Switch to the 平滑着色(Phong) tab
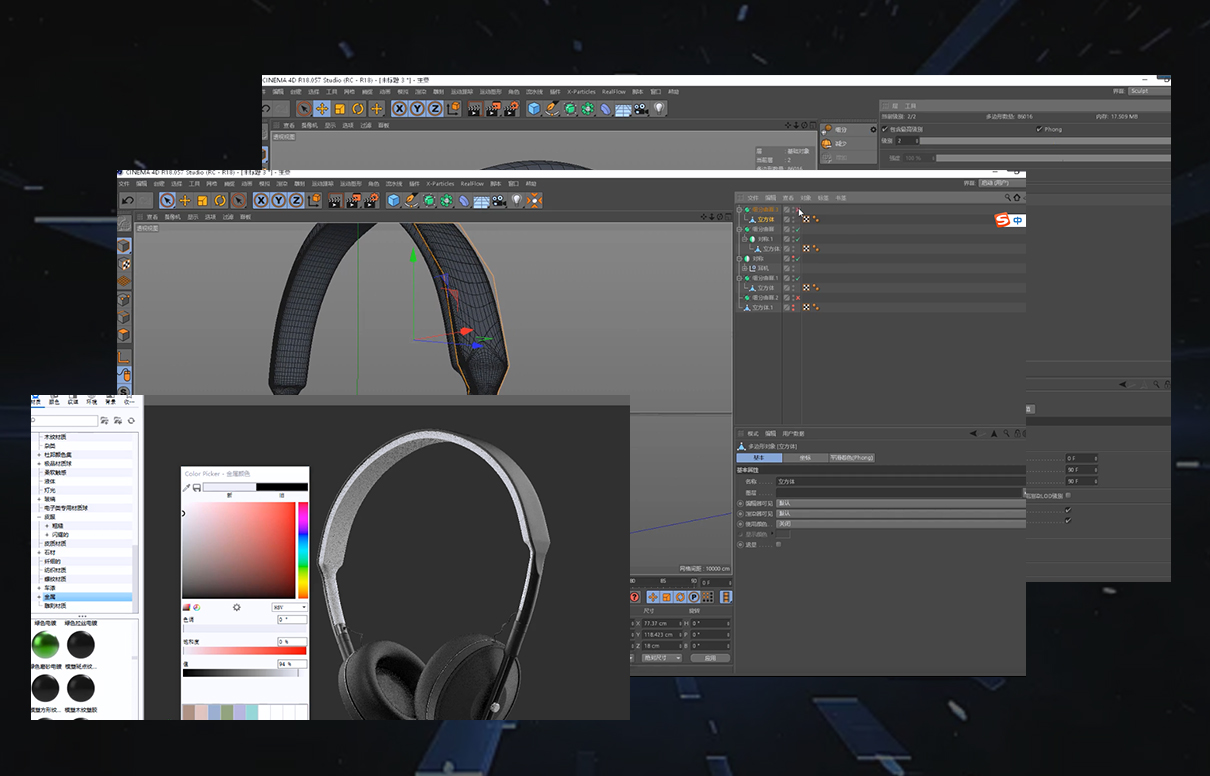 pyautogui.click(x=851, y=458)
